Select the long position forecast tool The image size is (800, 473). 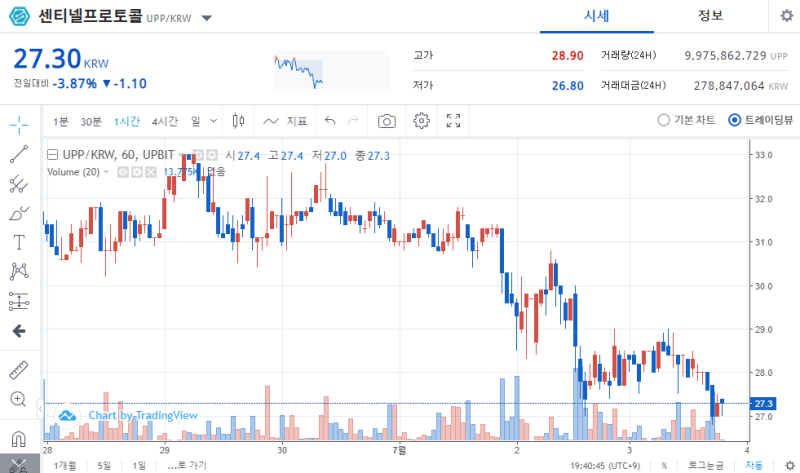(x=19, y=301)
